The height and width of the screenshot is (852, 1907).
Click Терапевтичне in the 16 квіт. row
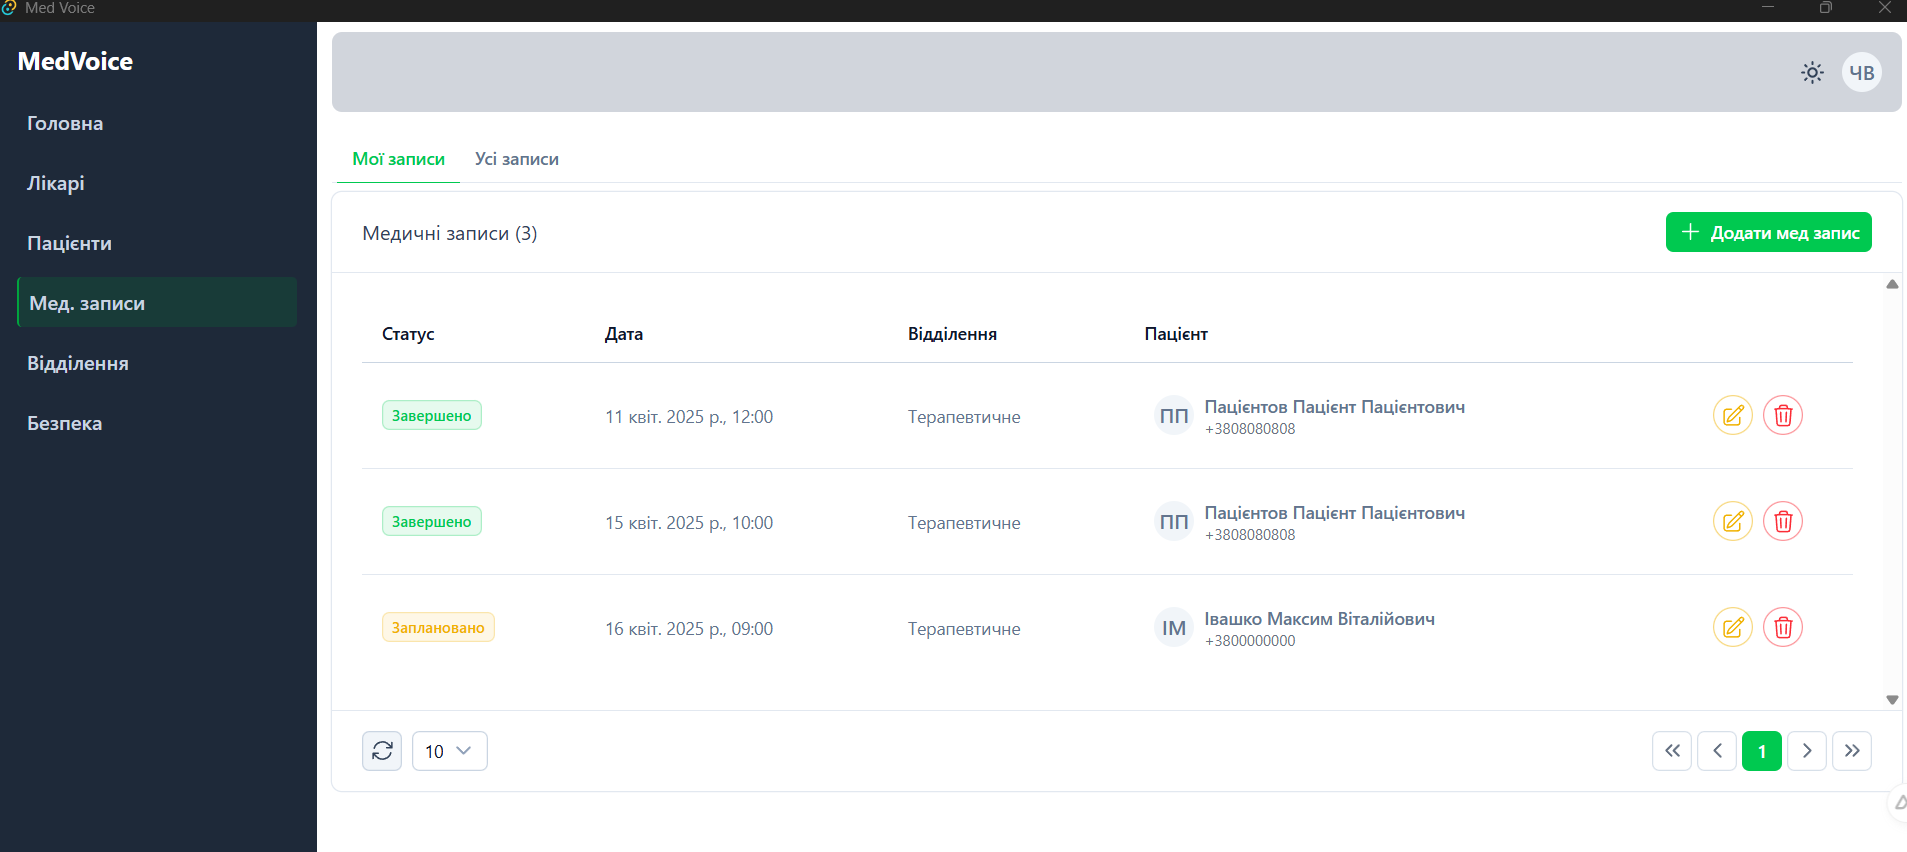tap(964, 629)
